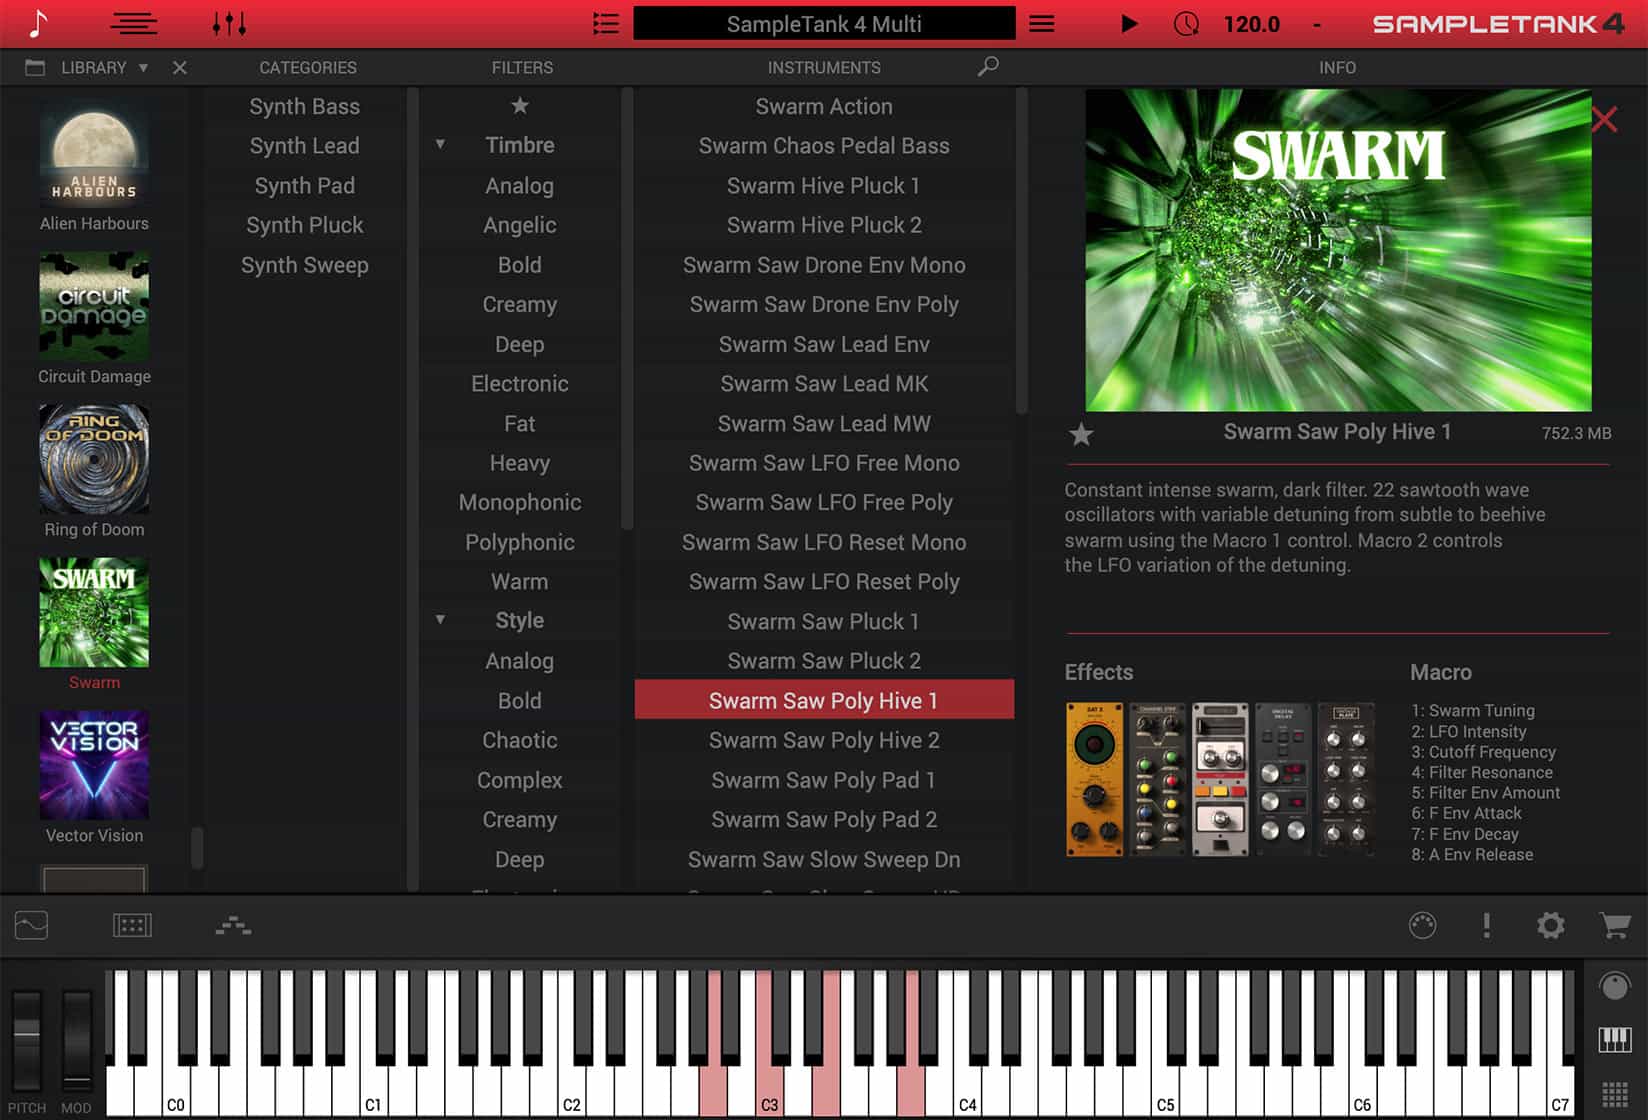Open the settings gear icon
This screenshot has height=1120, width=1648.
point(1550,925)
